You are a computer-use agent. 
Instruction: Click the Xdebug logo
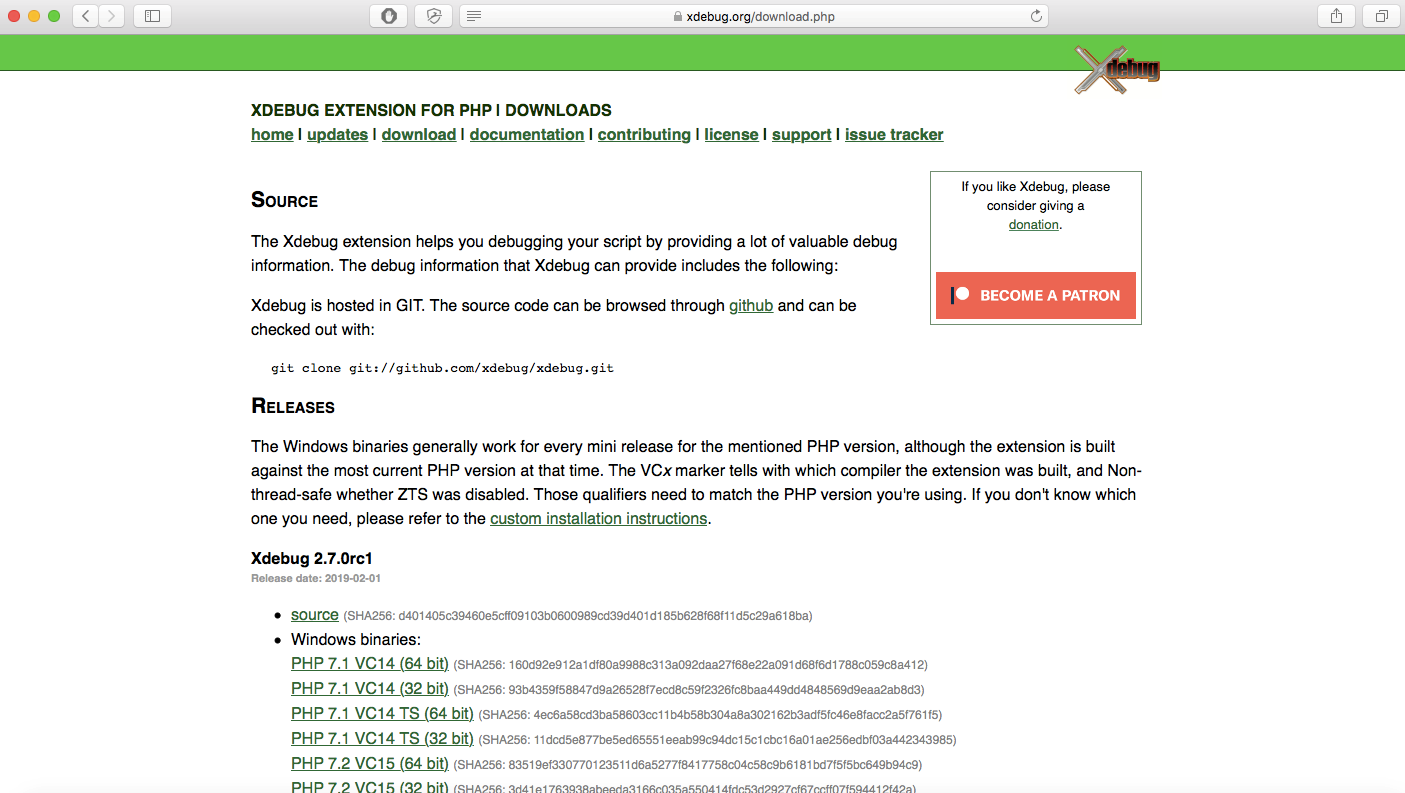(1117, 70)
